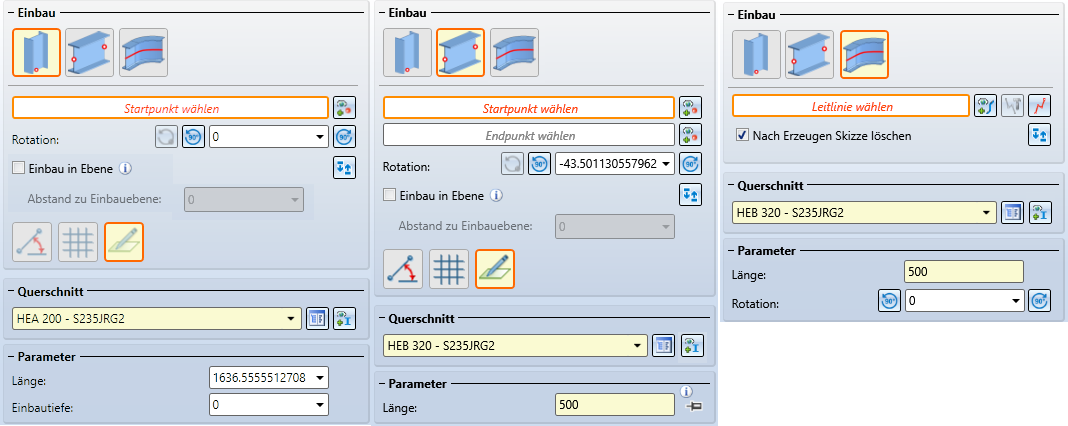Uncheck Nach Erzeugen Skizze löschen
The image size is (1068, 426).
pyautogui.click(x=742, y=135)
